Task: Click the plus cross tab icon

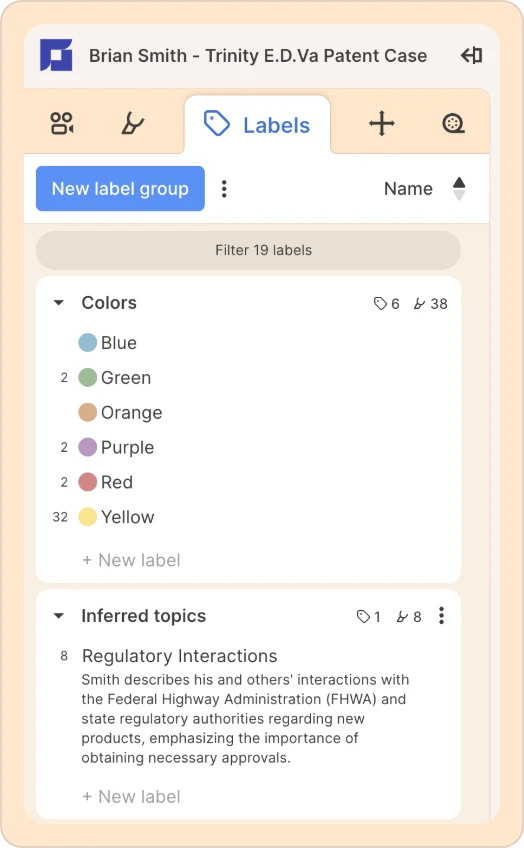Action: pyautogui.click(x=382, y=123)
